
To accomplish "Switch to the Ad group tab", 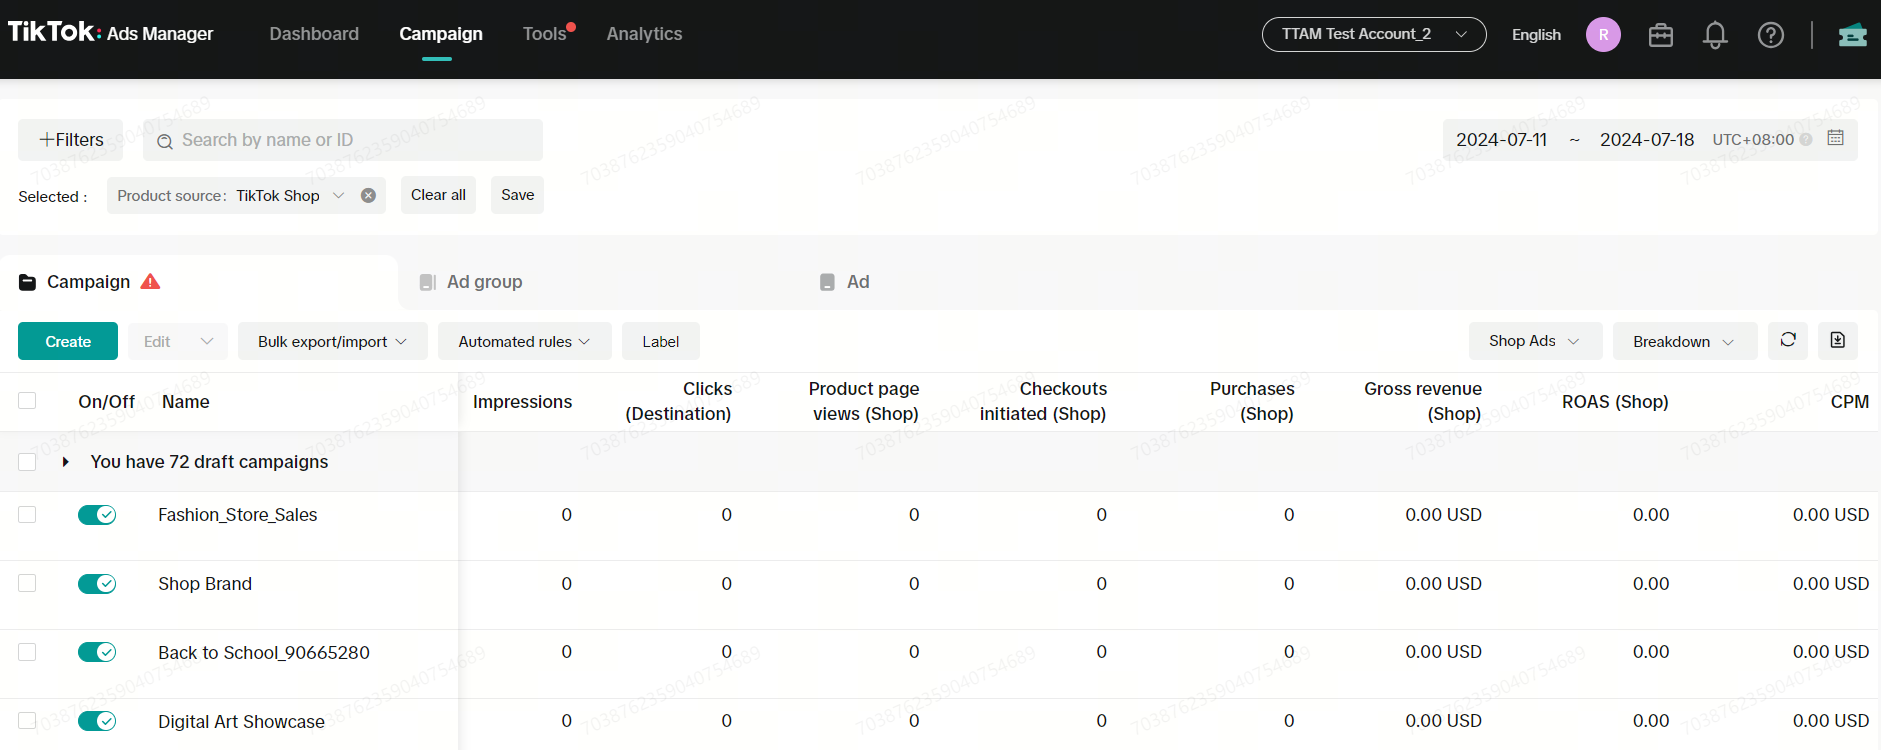I will pyautogui.click(x=484, y=282).
